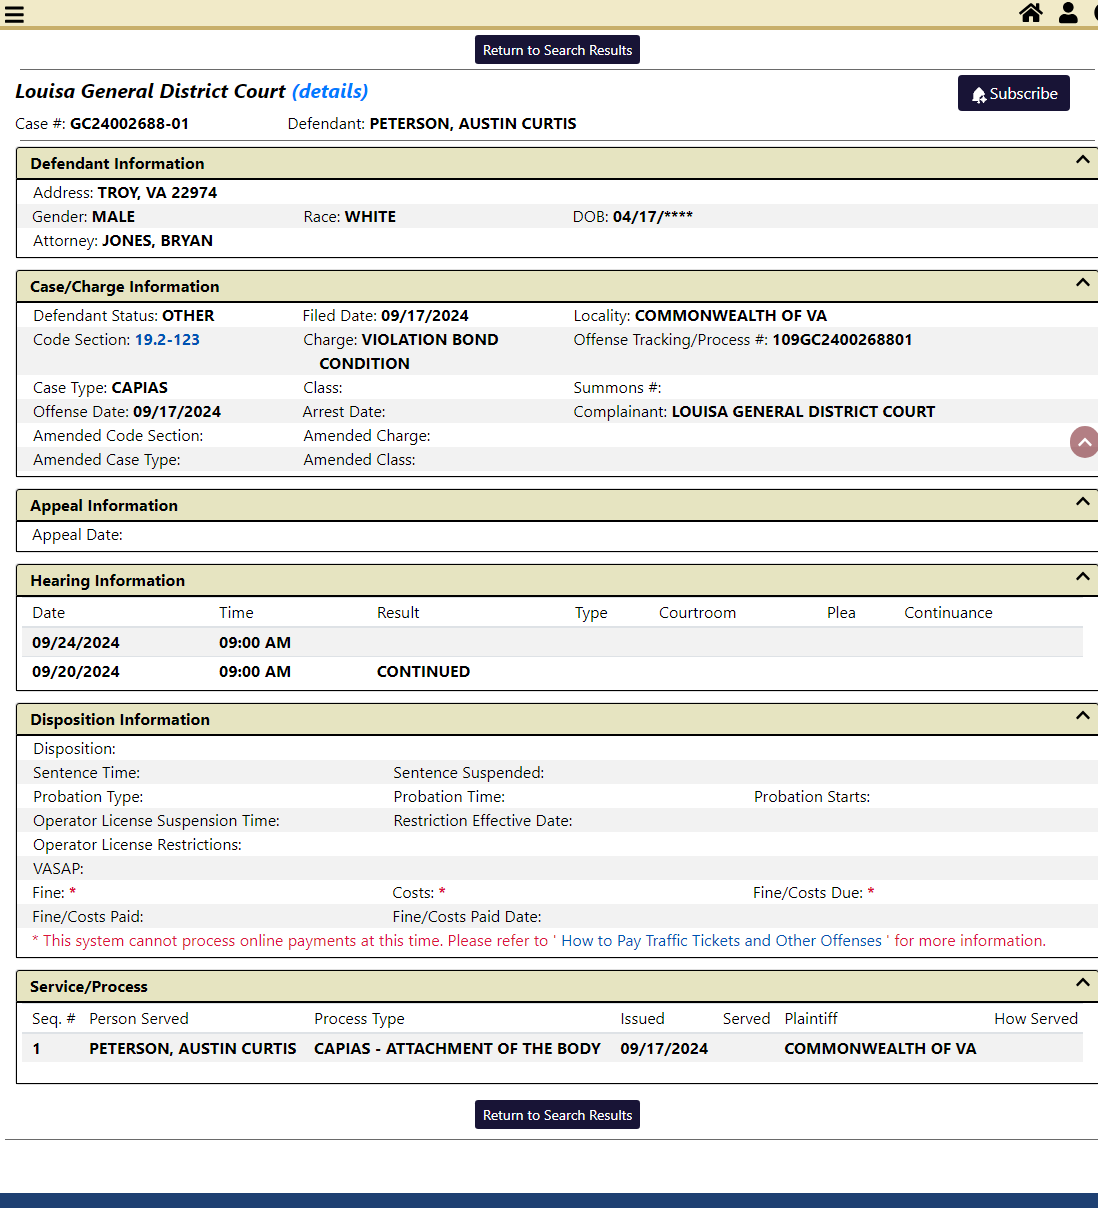The height and width of the screenshot is (1208, 1098).
Task: Select the 09/24/2024 hearing date
Action: point(76,643)
